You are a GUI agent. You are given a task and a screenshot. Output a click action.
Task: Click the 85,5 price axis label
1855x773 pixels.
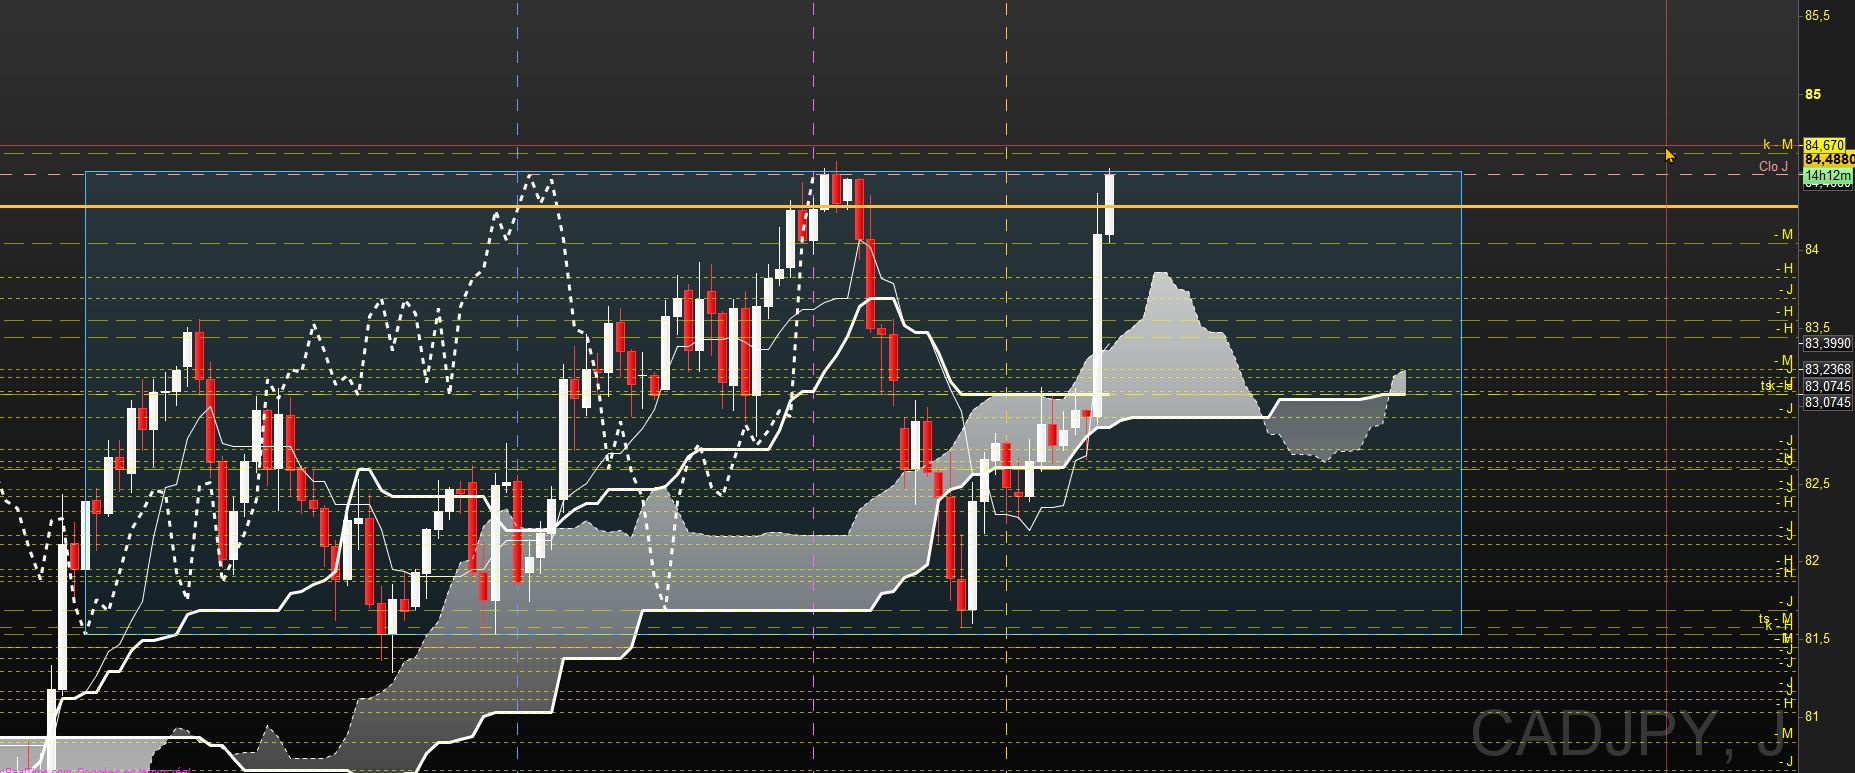tap(1817, 16)
